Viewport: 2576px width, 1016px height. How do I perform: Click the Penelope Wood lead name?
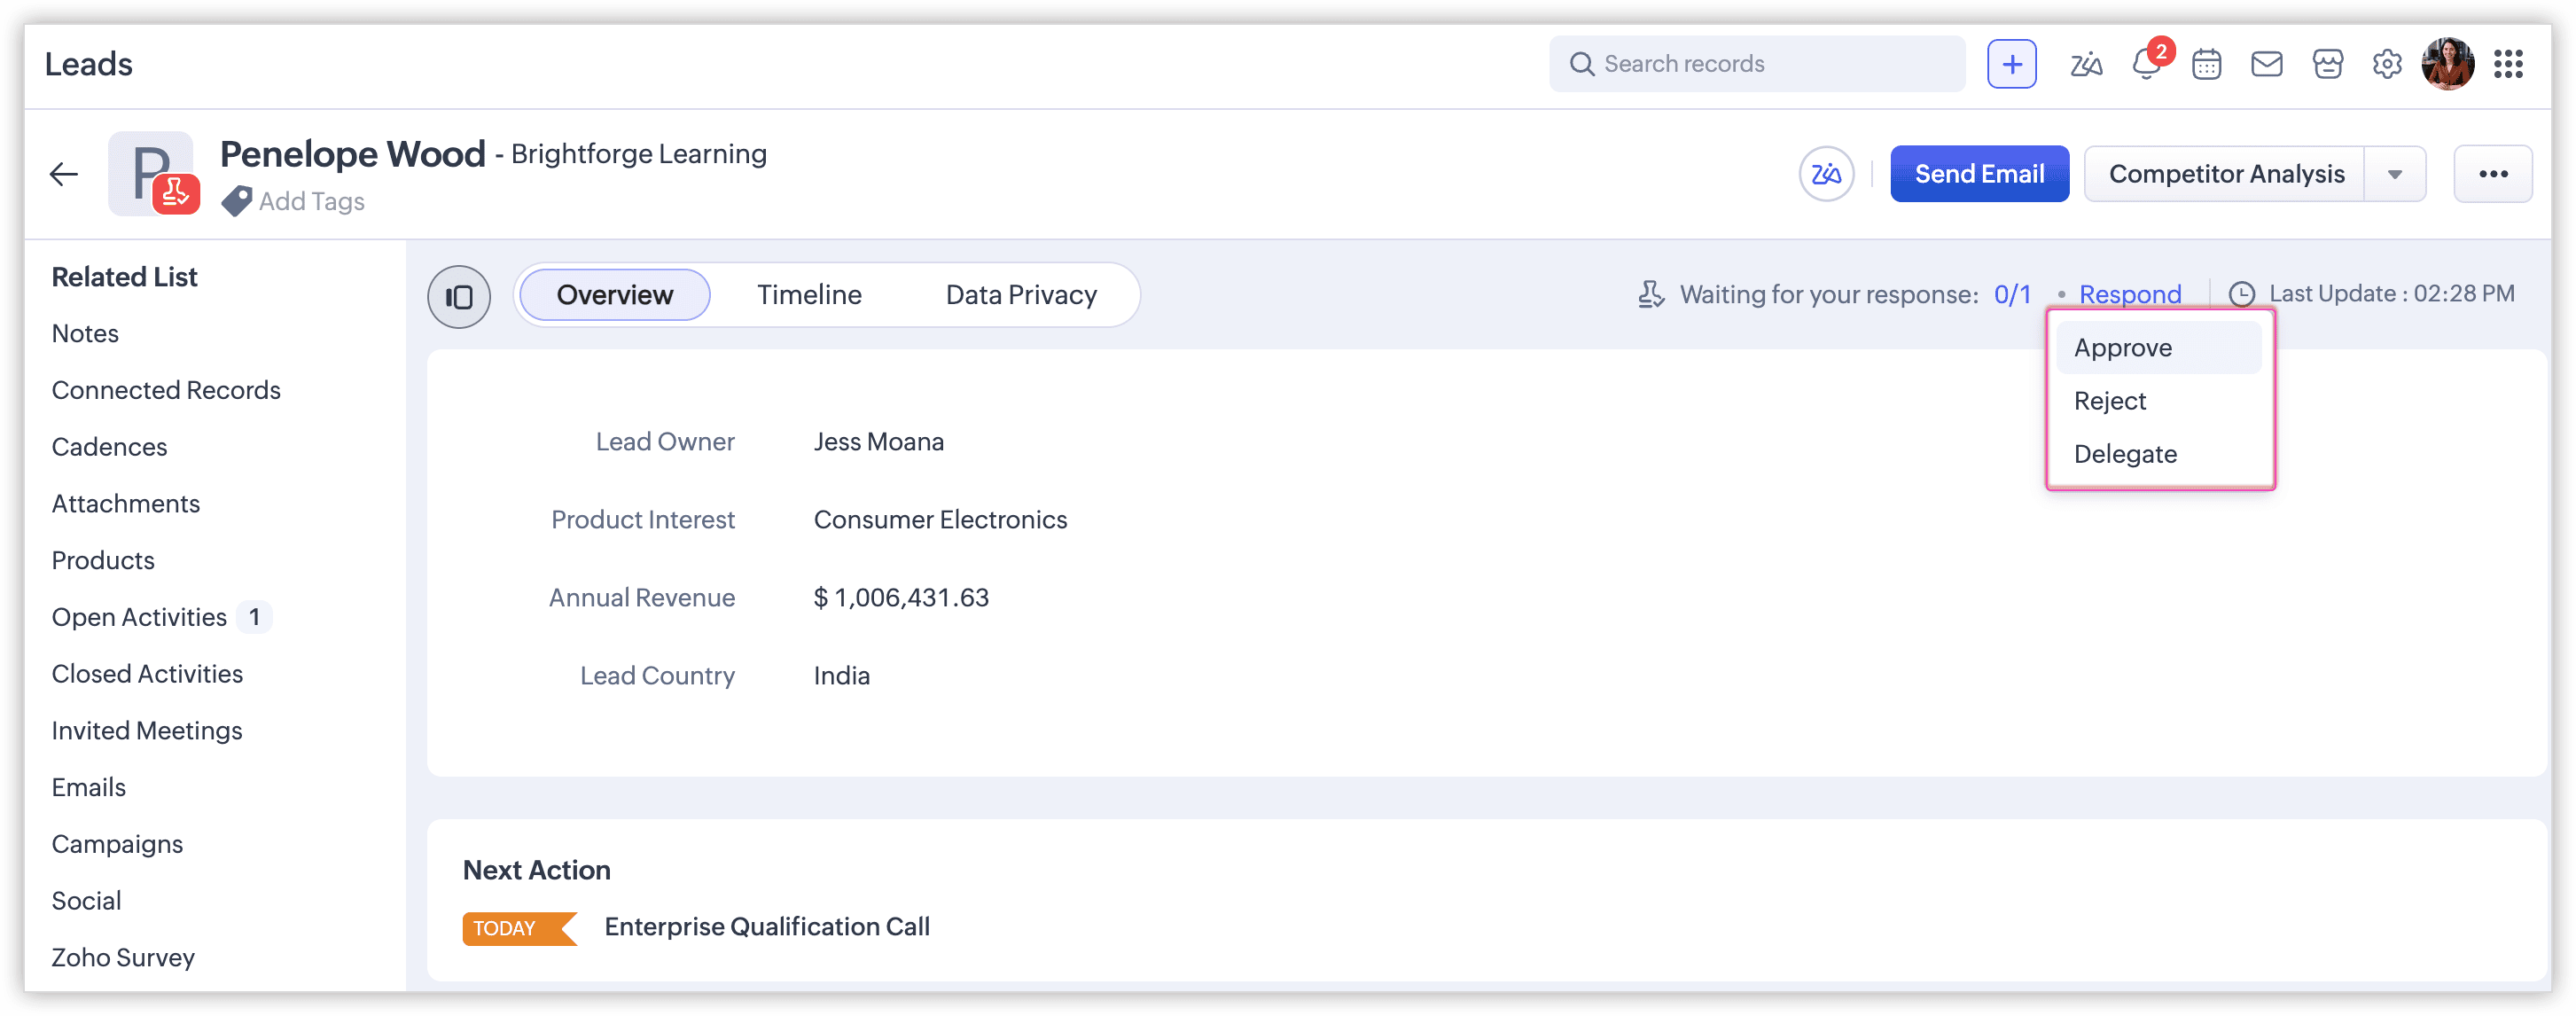pyautogui.click(x=352, y=154)
